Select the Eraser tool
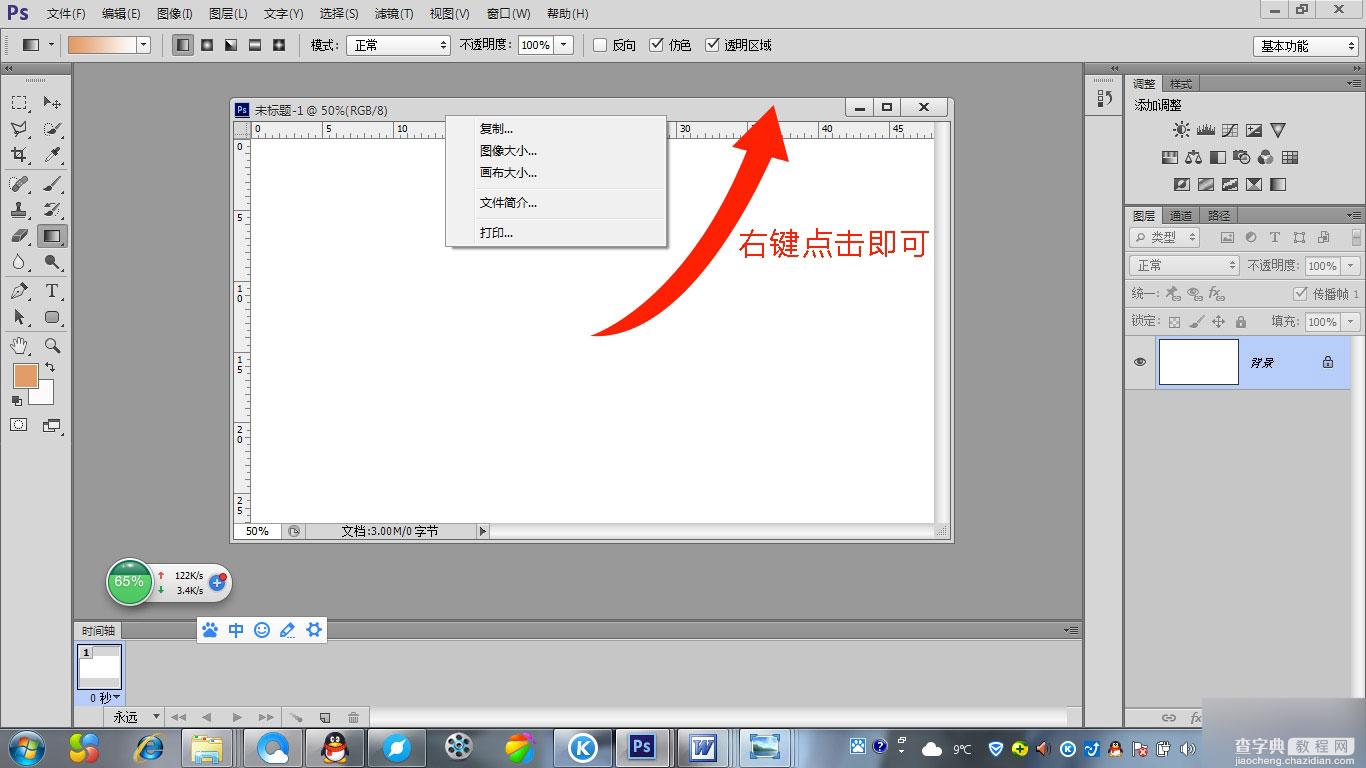The width and height of the screenshot is (1366, 768). (19, 236)
